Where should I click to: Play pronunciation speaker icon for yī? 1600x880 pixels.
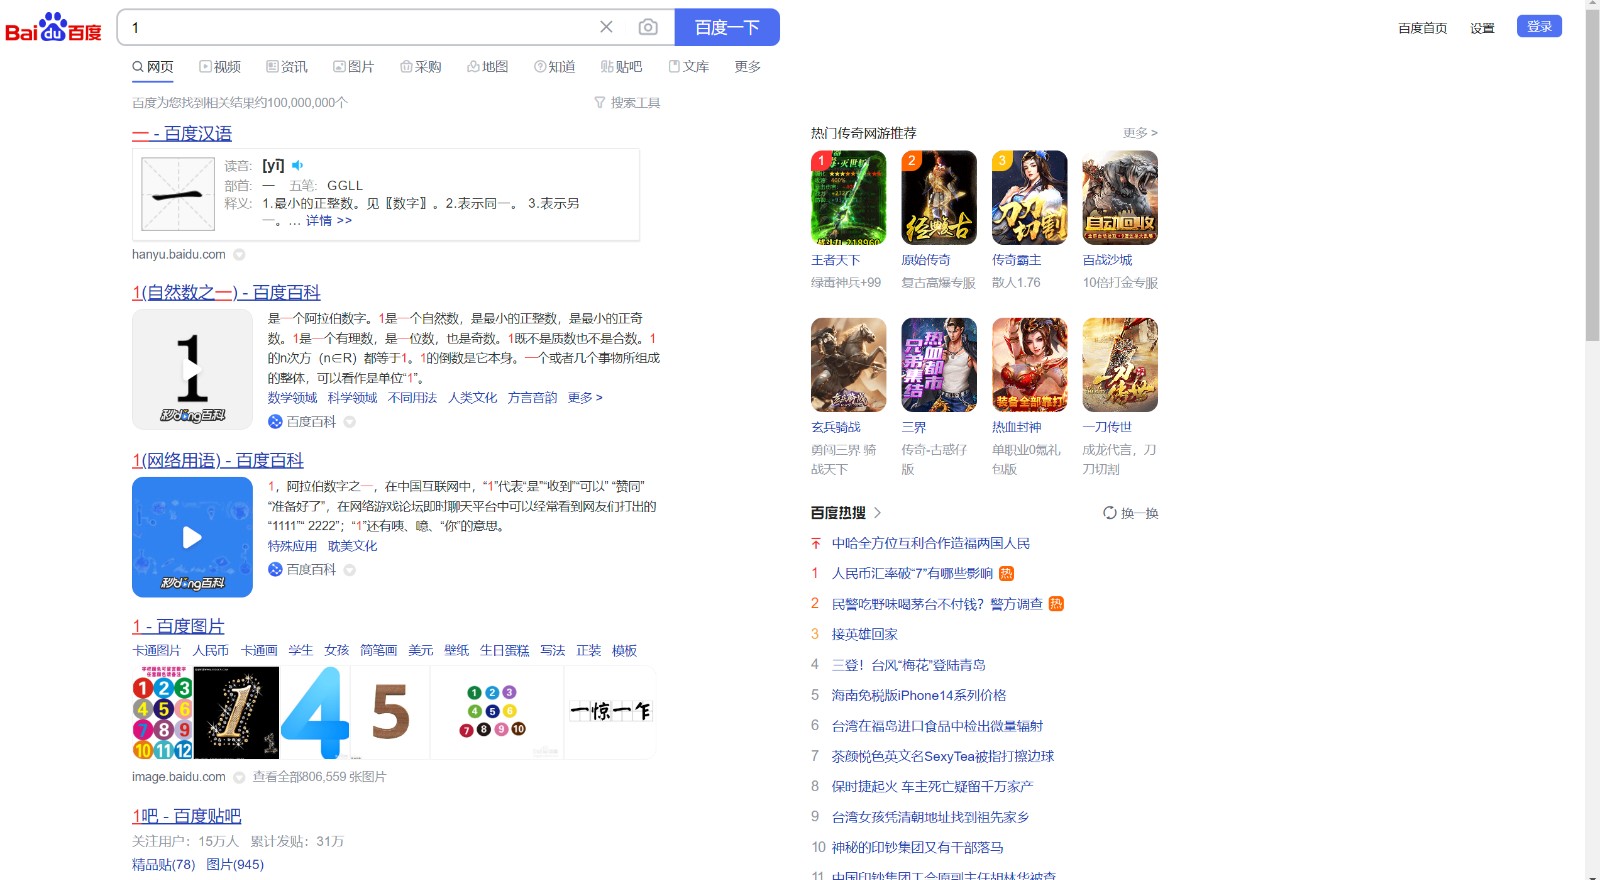point(297,165)
